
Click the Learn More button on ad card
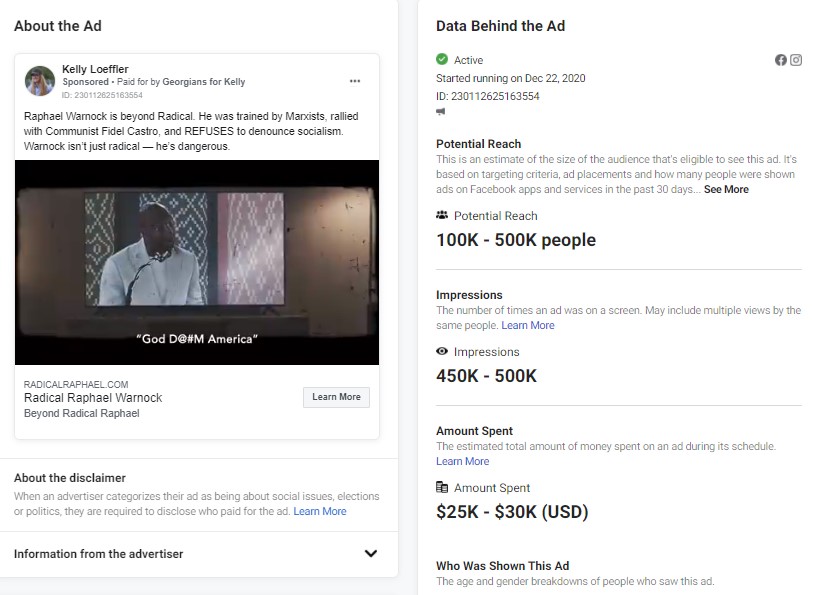[337, 397]
